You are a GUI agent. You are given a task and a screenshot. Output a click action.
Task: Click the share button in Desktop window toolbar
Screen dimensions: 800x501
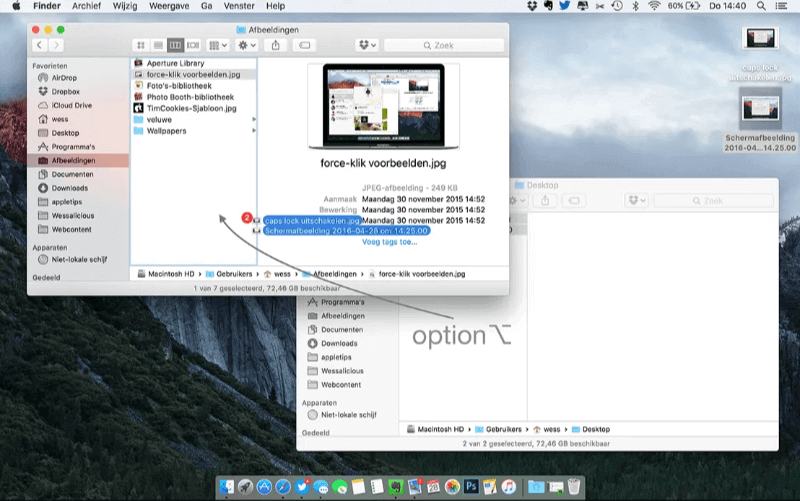[x=545, y=201]
